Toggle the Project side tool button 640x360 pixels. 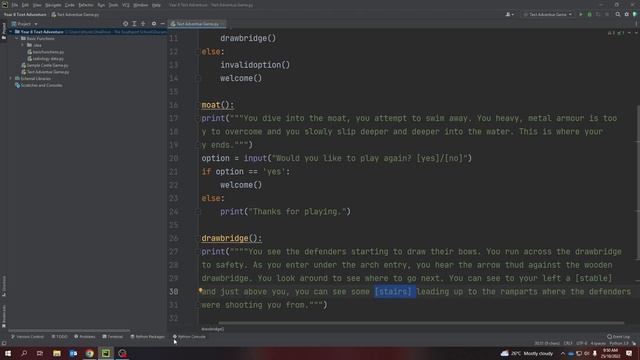pos(4,31)
